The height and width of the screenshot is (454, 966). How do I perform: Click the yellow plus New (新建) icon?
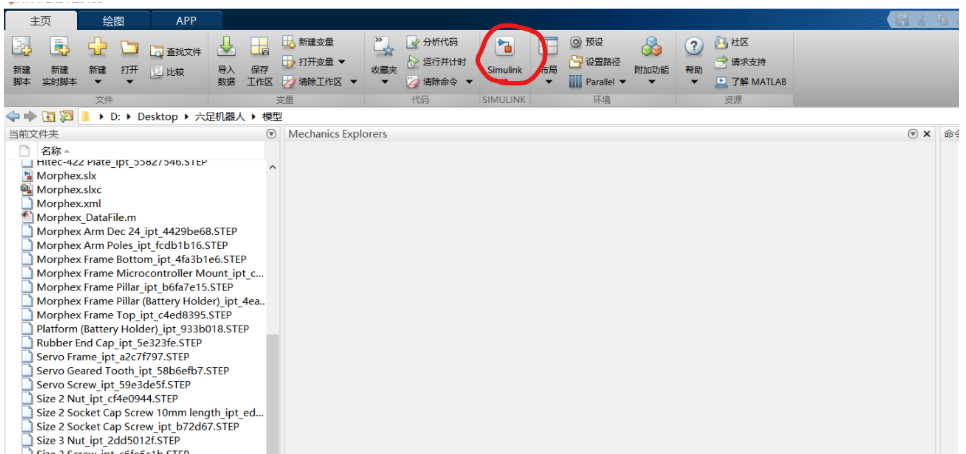97,47
